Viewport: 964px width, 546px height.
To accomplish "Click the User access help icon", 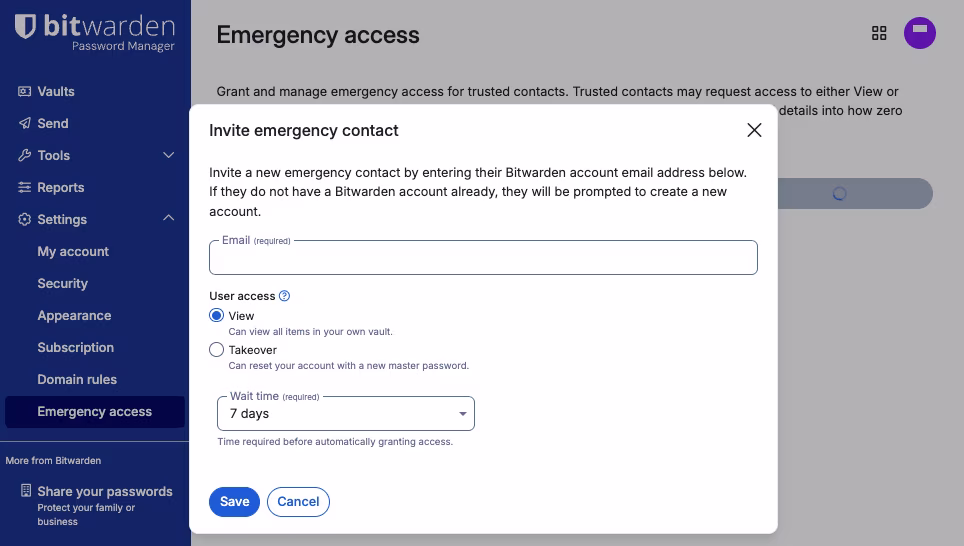I will pos(284,296).
